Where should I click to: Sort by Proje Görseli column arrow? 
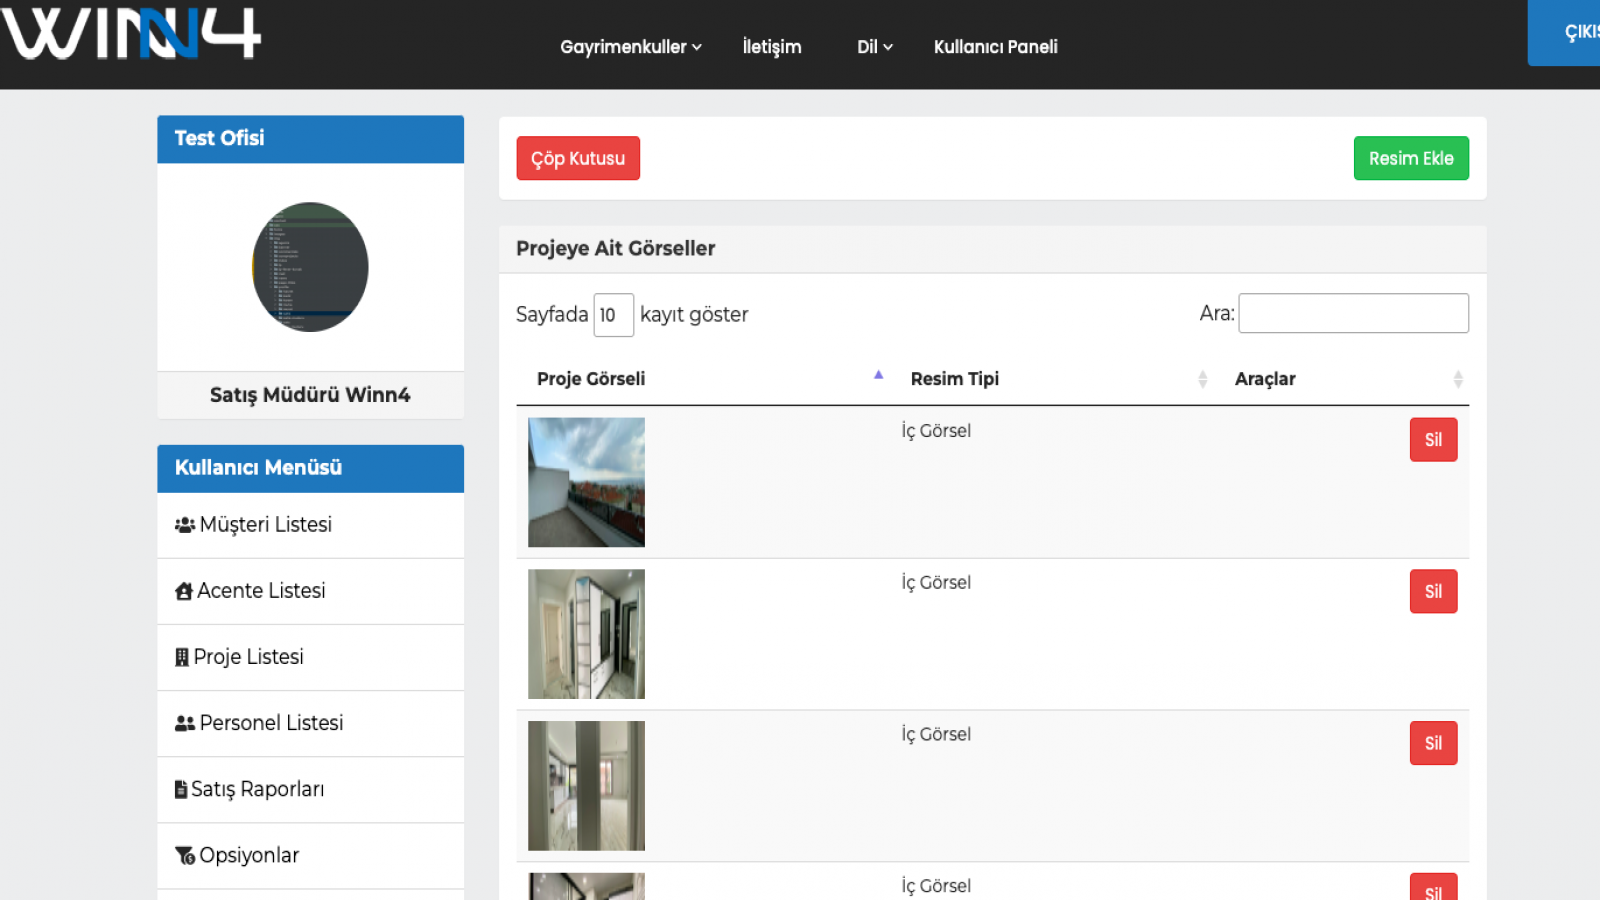pos(879,375)
